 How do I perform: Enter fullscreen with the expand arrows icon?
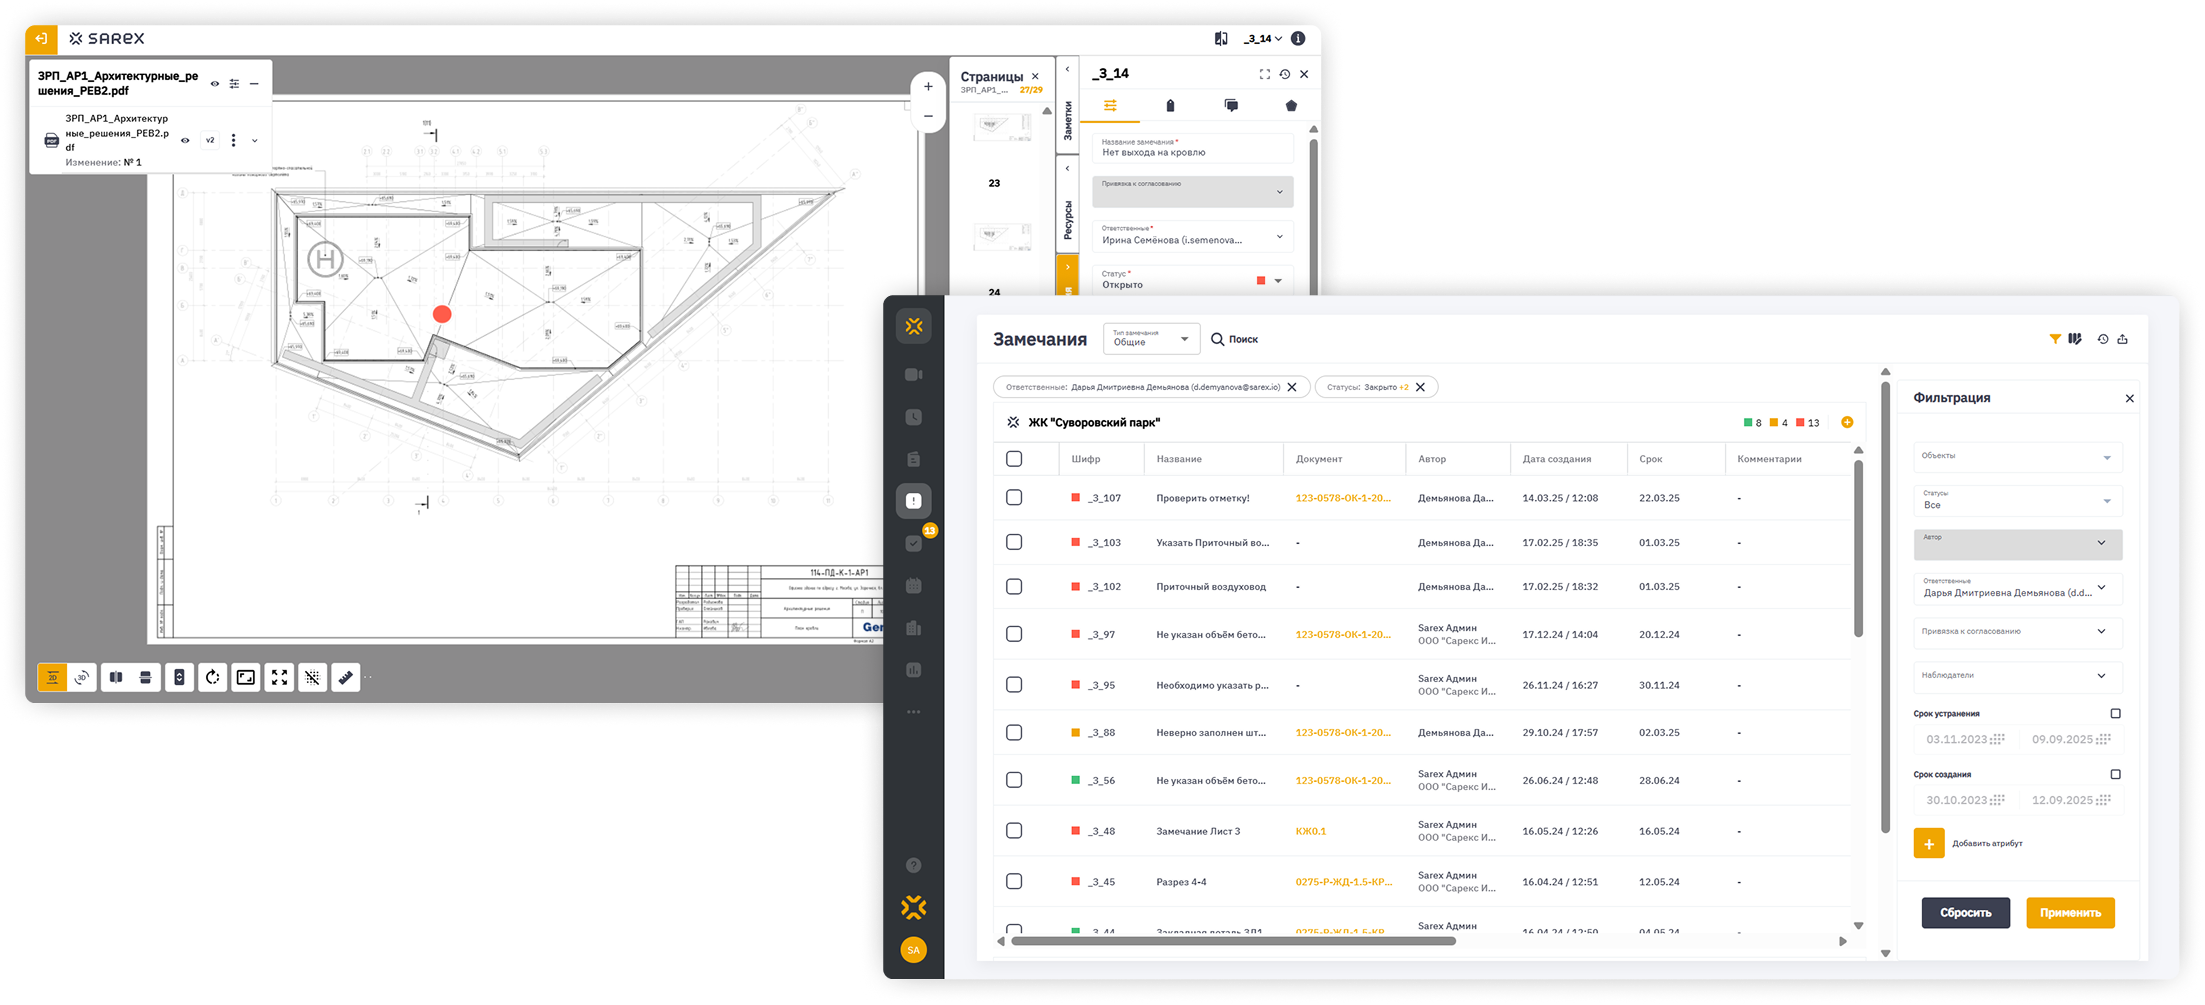point(279,678)
